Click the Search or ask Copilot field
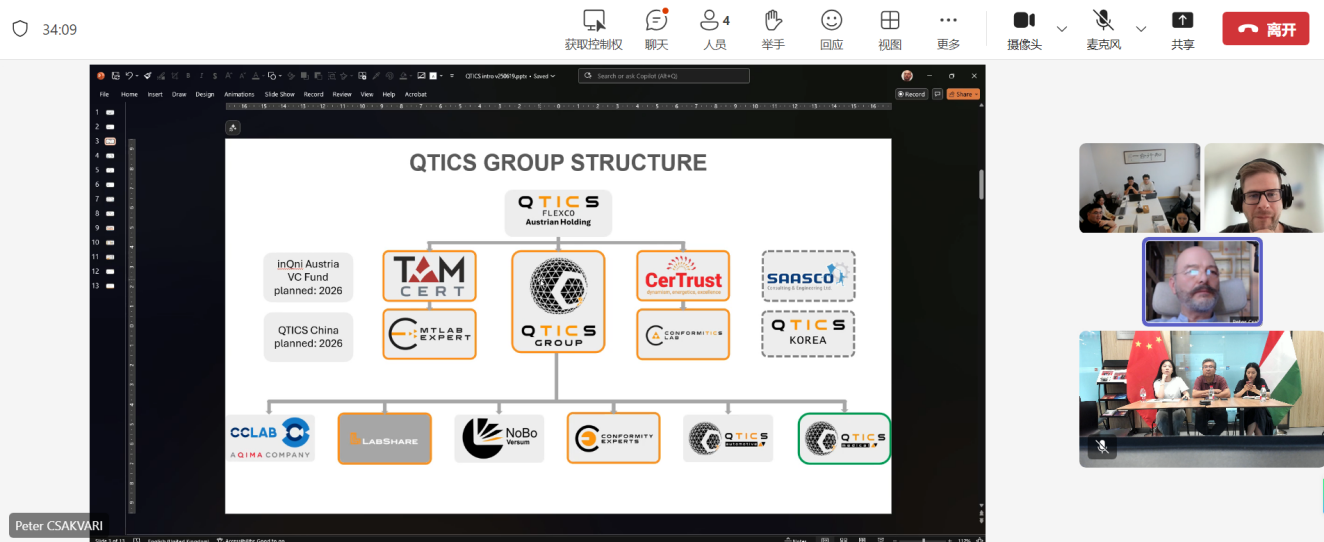Image resolution: width=1324 pixels, height=542 pixels. (664, 76)
